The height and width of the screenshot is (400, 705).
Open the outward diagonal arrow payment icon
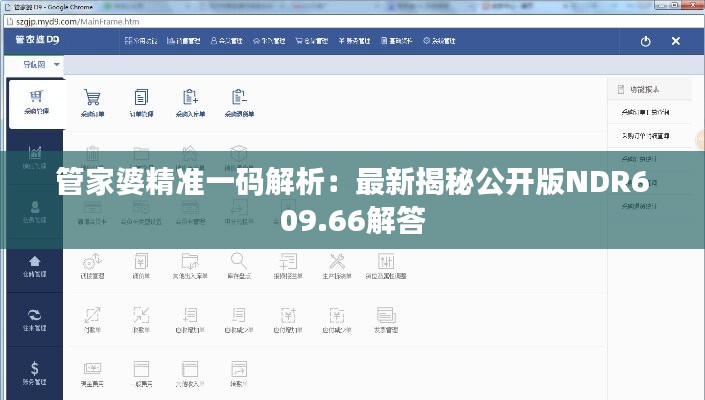click(92, 315)
